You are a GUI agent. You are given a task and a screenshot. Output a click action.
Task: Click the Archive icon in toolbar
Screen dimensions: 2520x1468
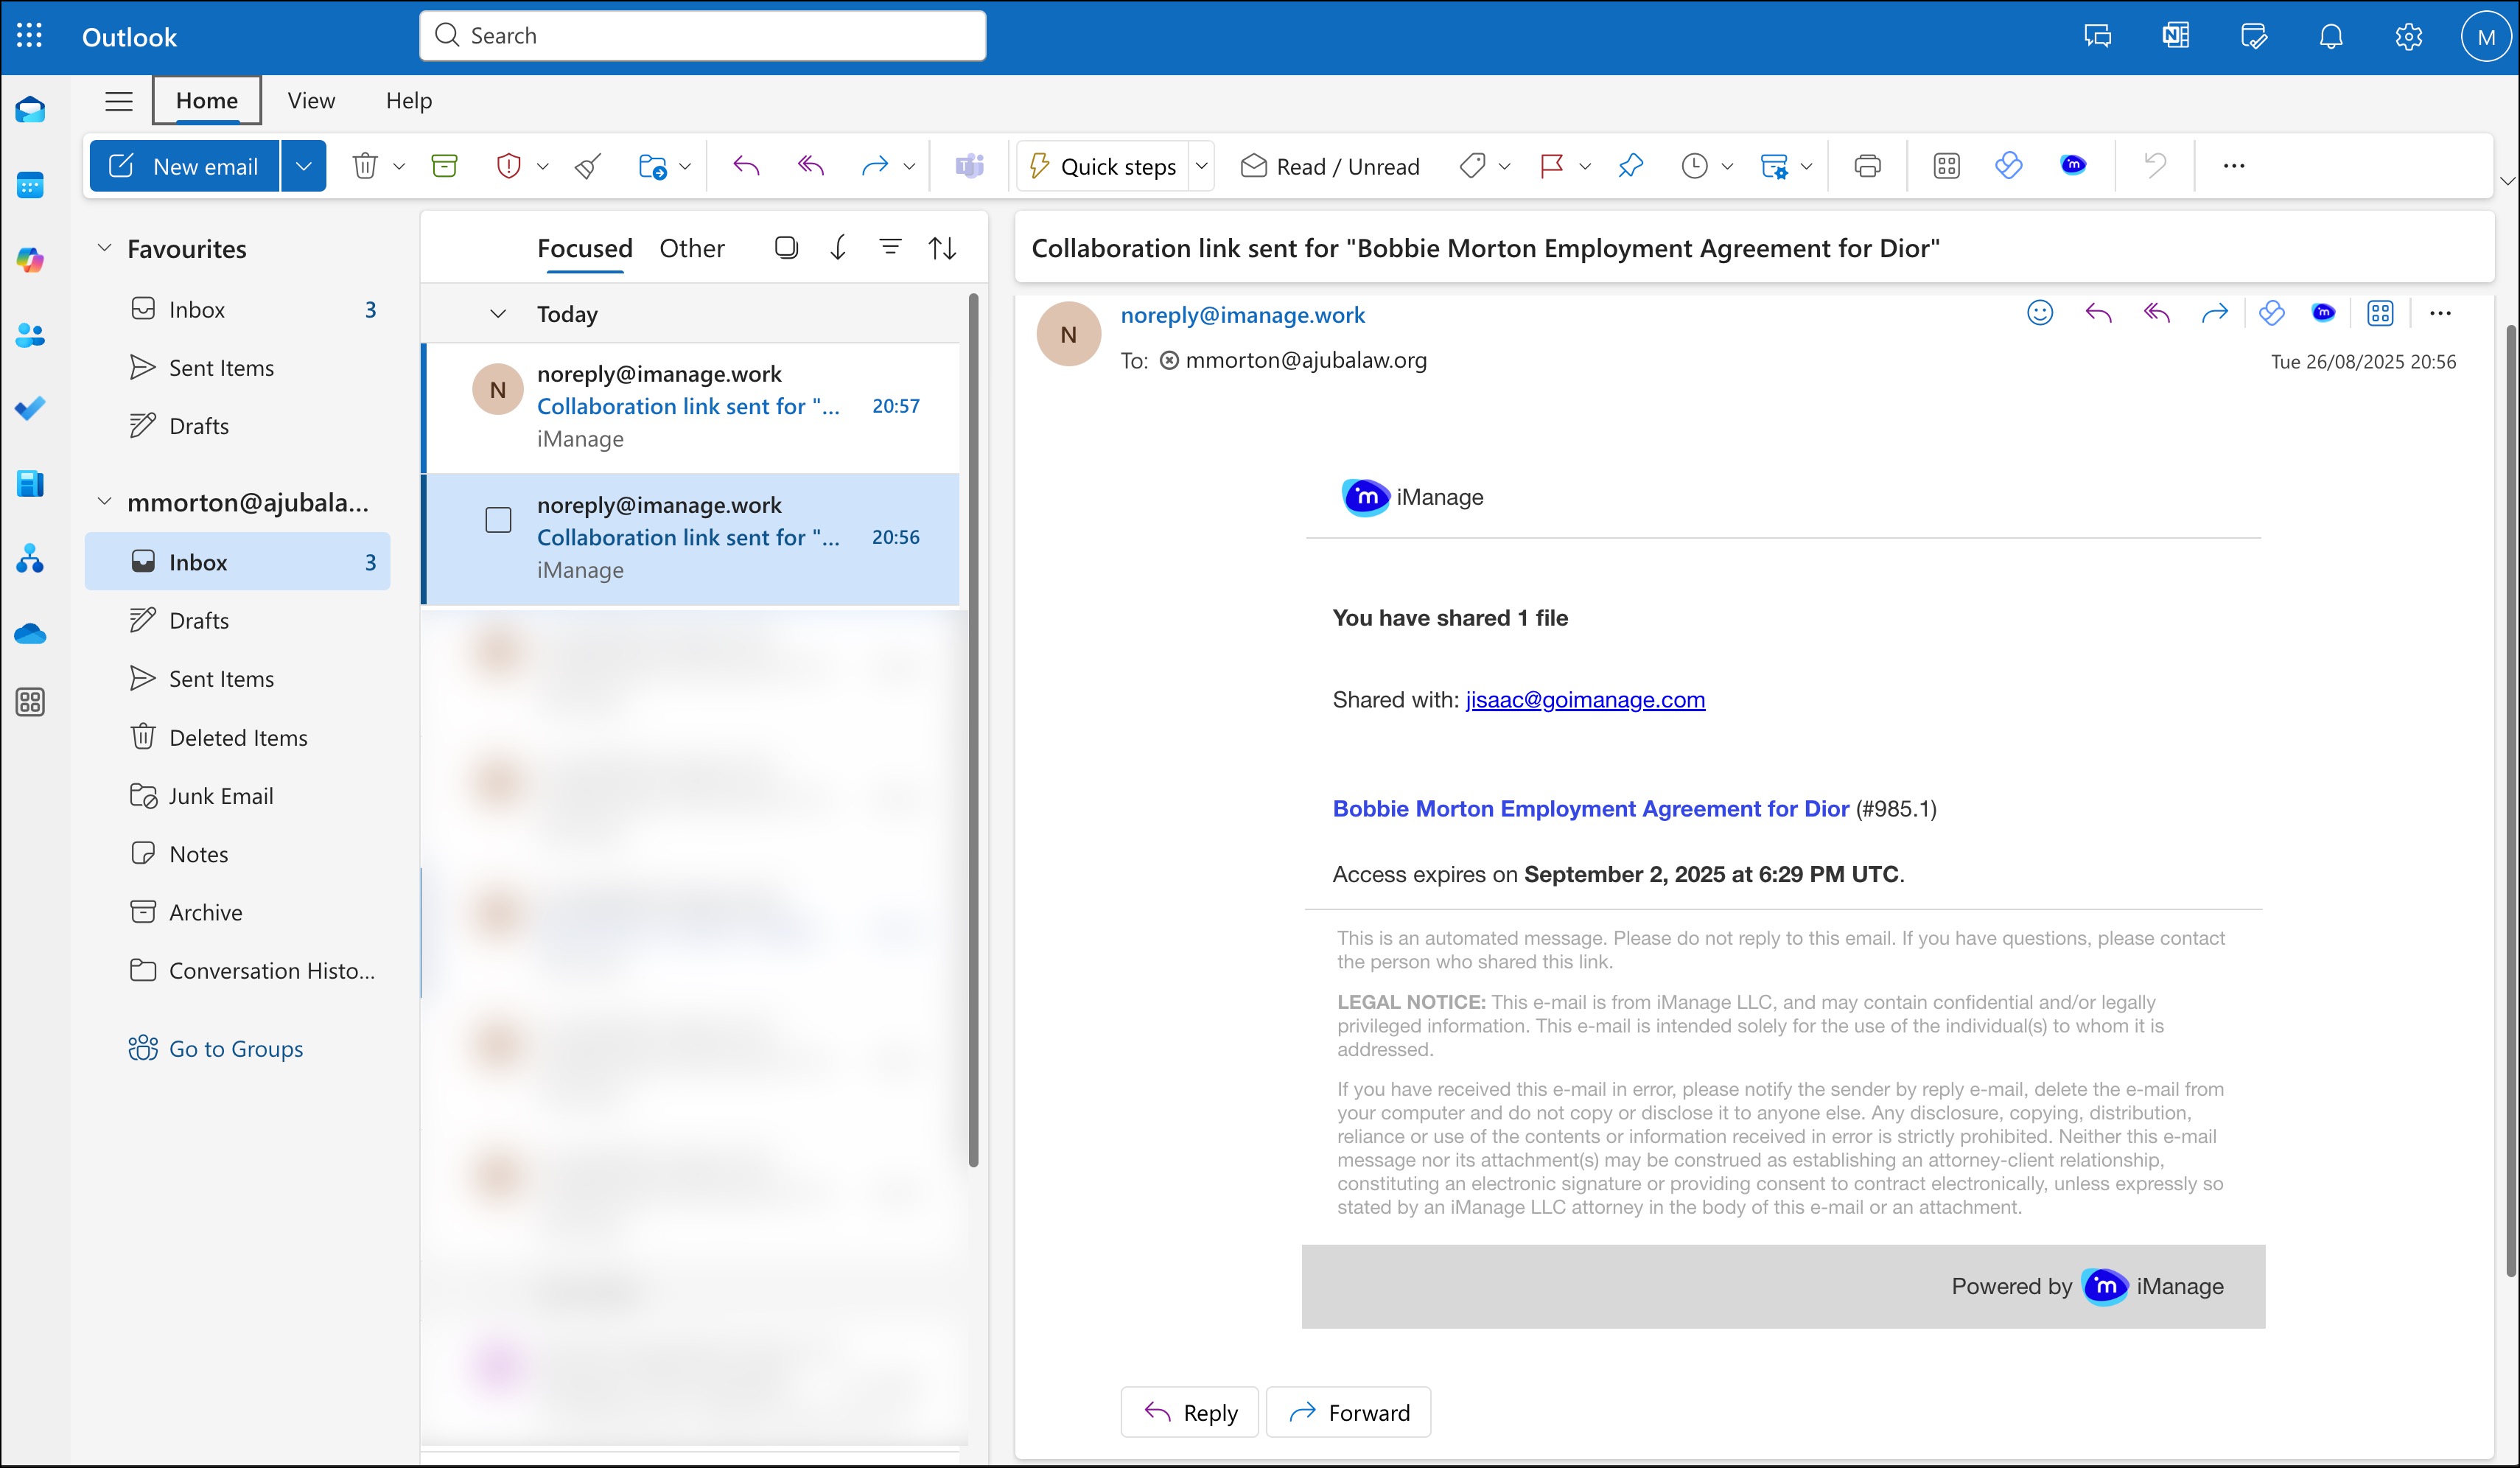(444, 166)
